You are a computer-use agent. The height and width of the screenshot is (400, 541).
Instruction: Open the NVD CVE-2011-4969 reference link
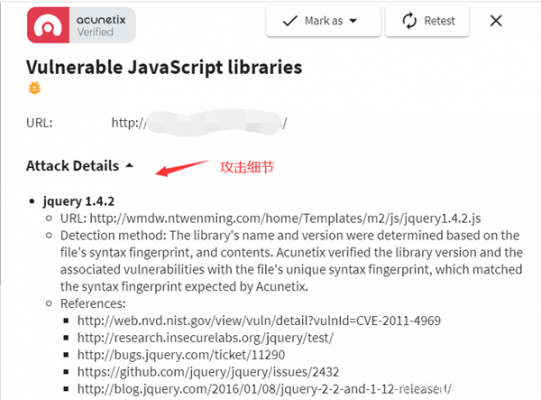[x=259, y=321]
